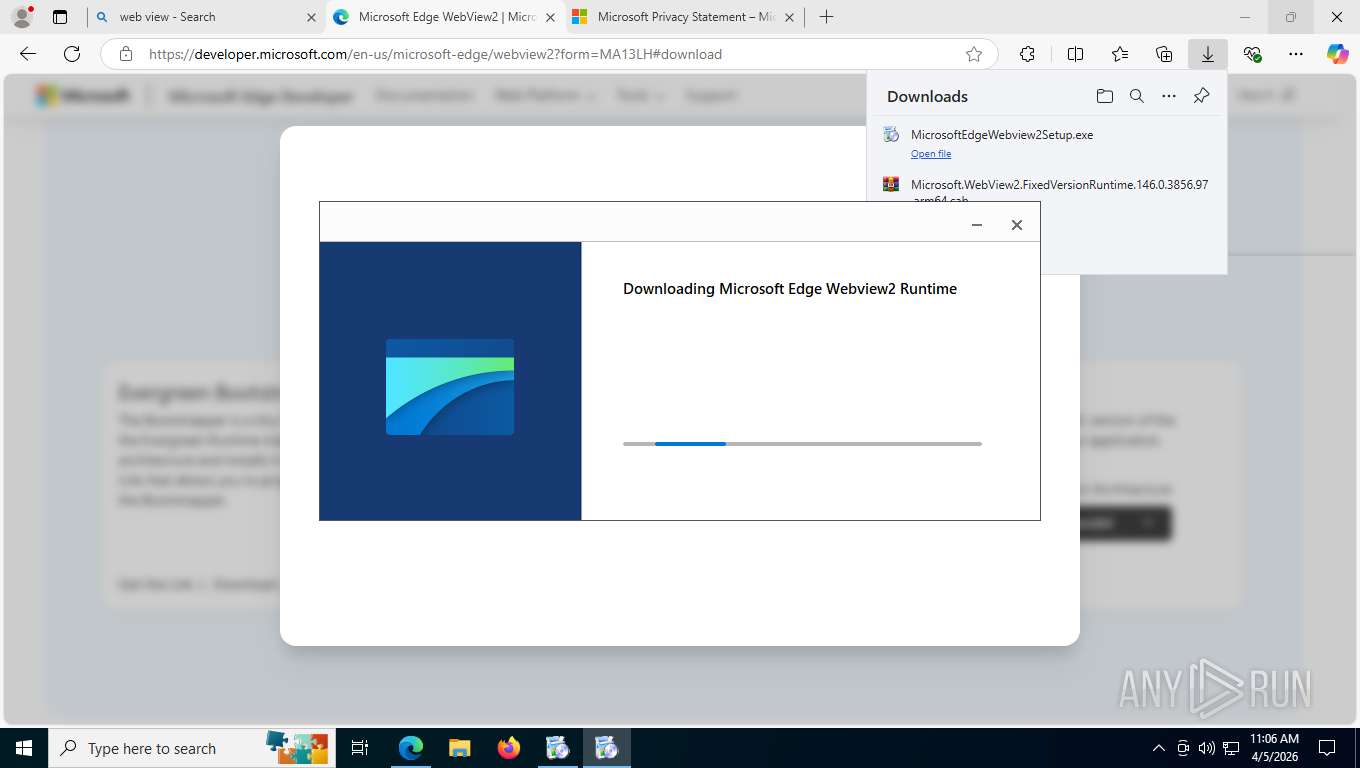Open a new tab with the plus button
1360x768 pixels.
click(x=826, y=17)
